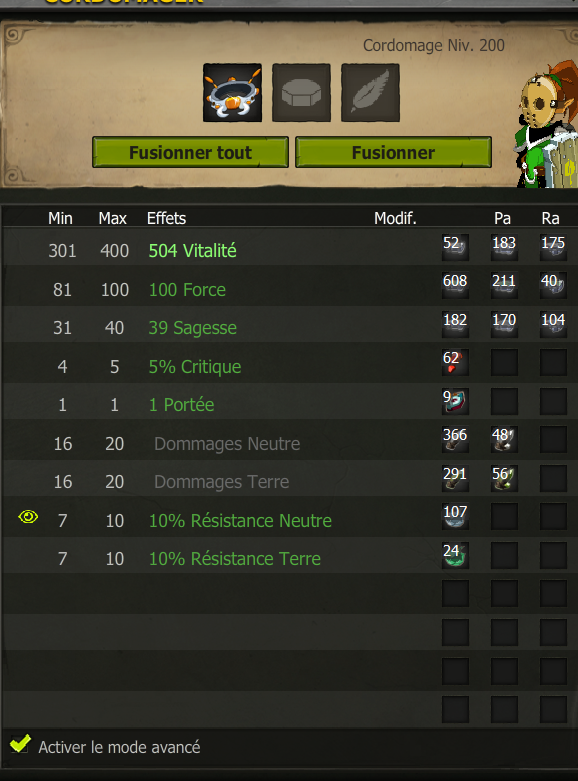Viewport: 578px width, 781px height.
Task: Apply the 24 Résistance Terre rune
Action: click(x=455, y=555)
